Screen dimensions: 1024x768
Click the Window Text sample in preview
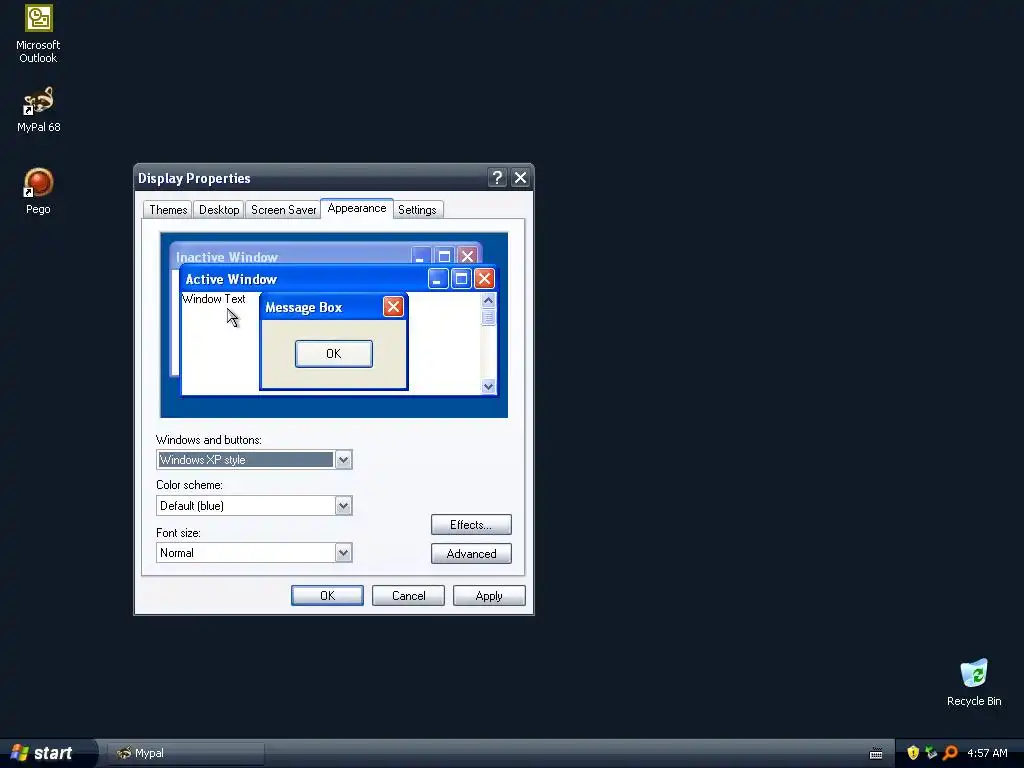pyautogui.click(x=214, y=299)
